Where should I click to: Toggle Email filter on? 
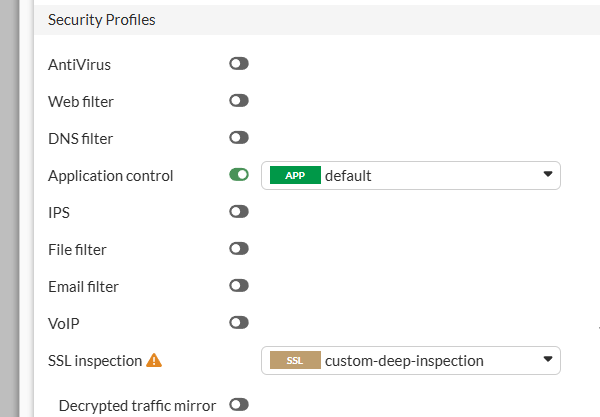(x=238, y=286)
